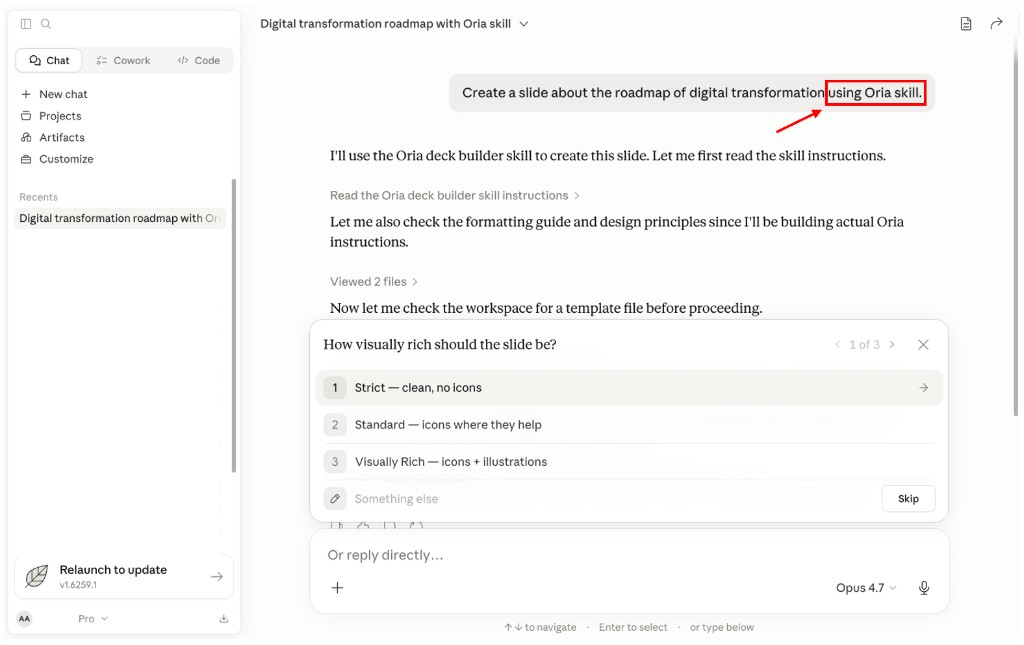Click the user message about digital transformation

[692, 93]
